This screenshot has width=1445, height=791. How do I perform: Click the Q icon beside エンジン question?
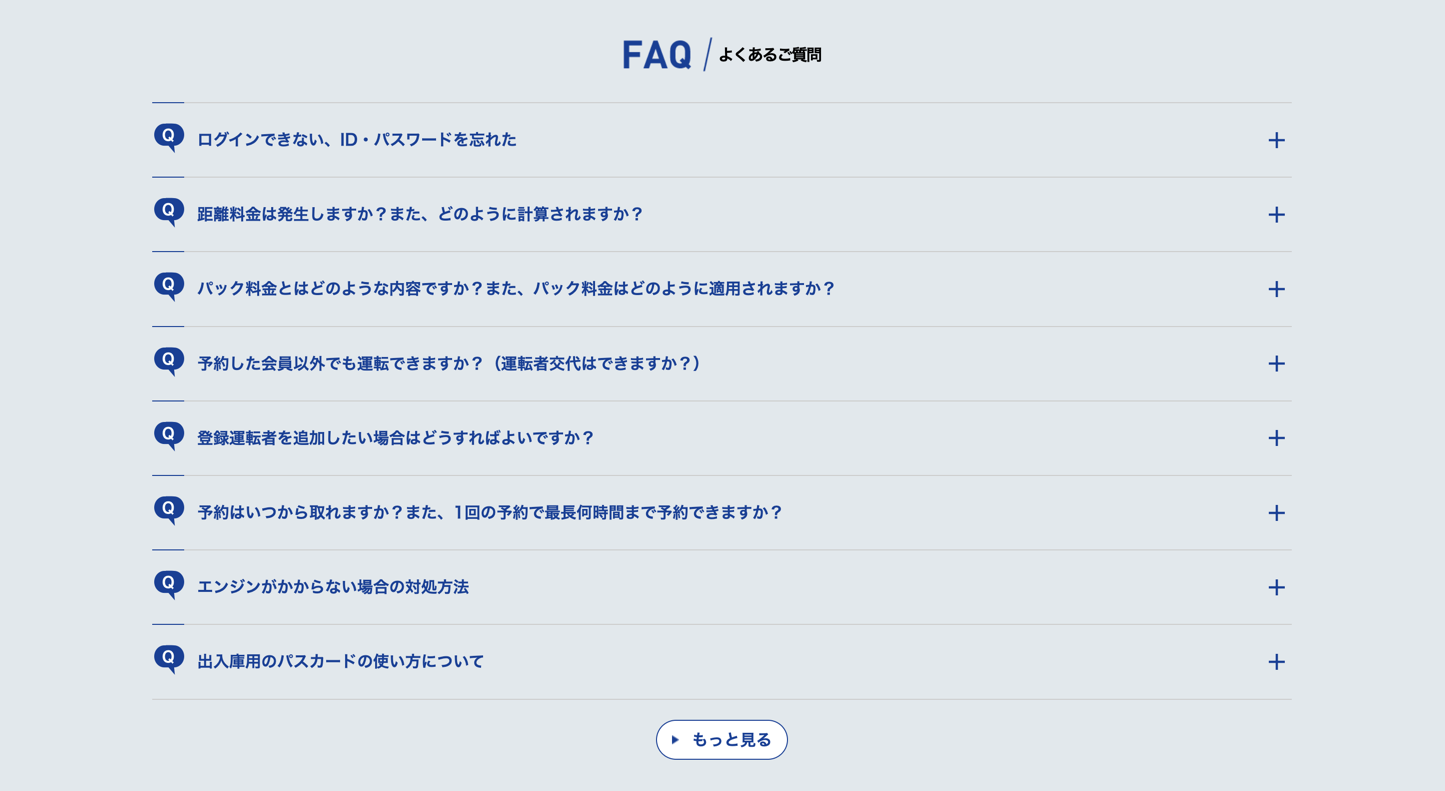[169, 584]
